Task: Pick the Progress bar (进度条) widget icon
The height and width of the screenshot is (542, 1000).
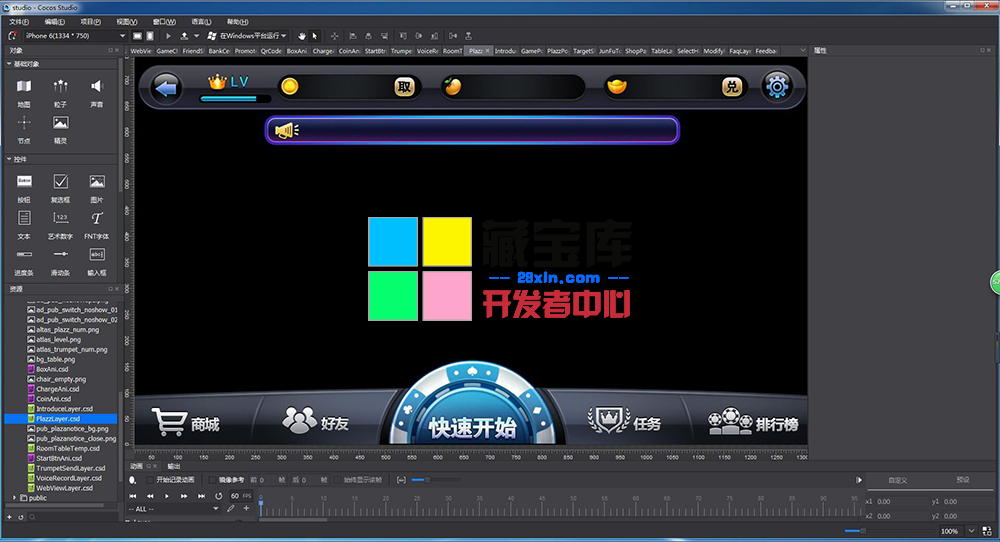Action: [24, 254]
